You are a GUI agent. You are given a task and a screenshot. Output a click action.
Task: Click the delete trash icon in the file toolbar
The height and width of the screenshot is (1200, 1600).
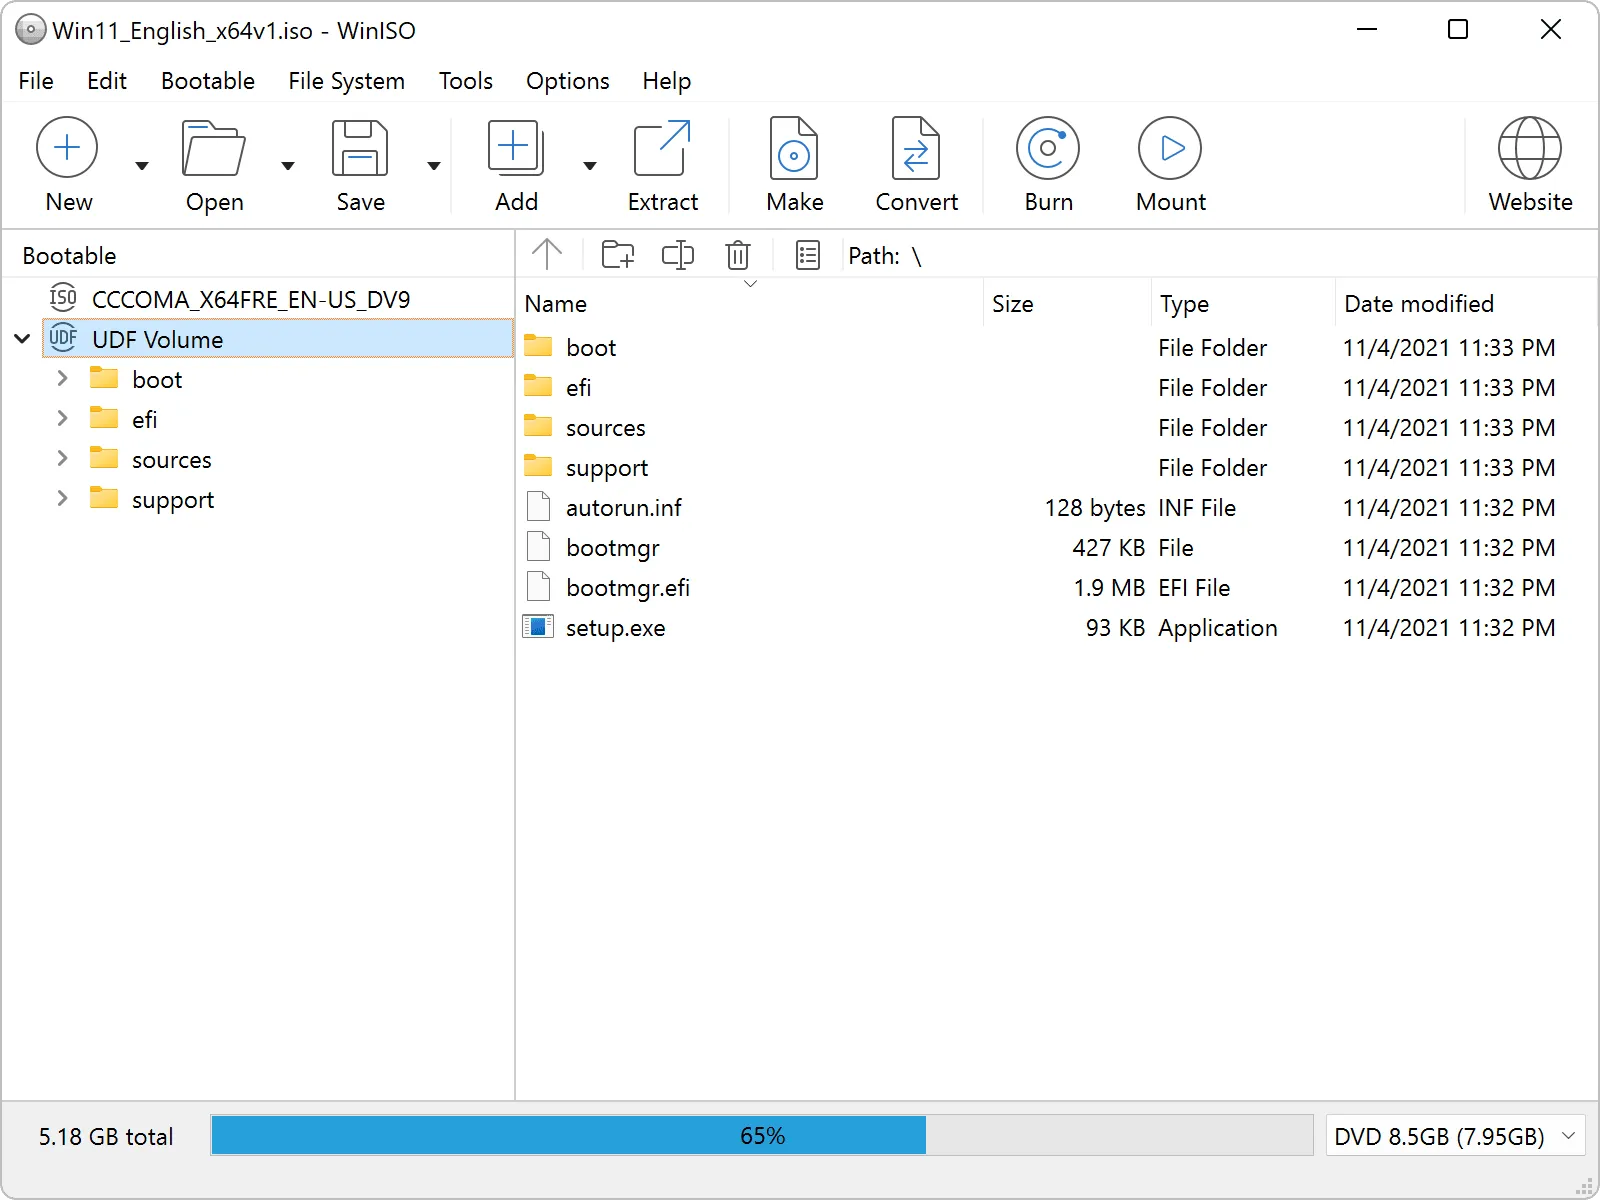(x=738, y=255)
